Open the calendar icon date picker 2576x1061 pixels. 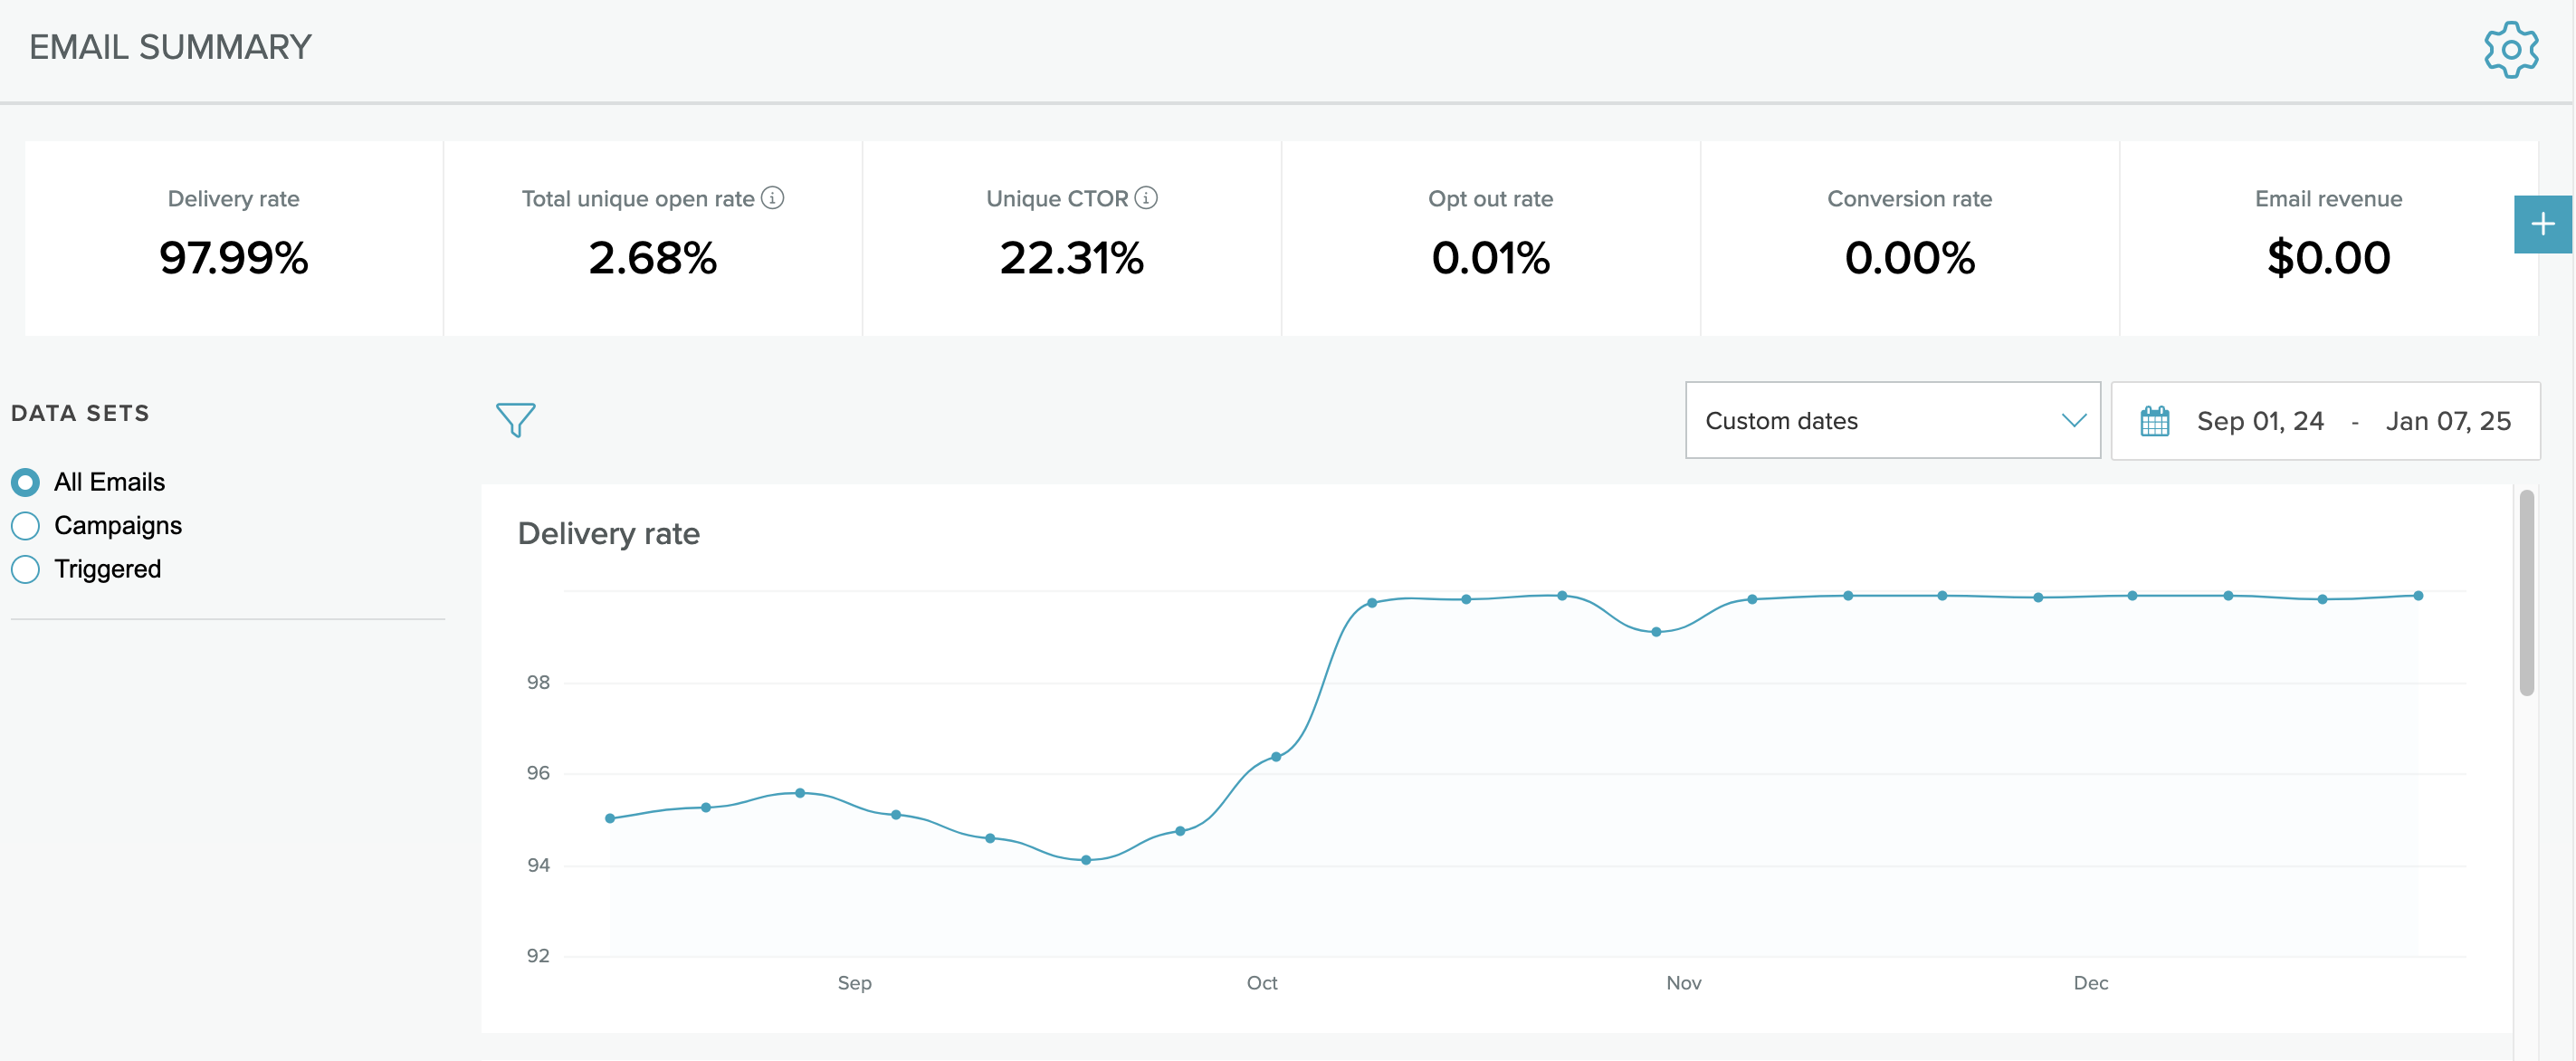(x=2154, y=421)
